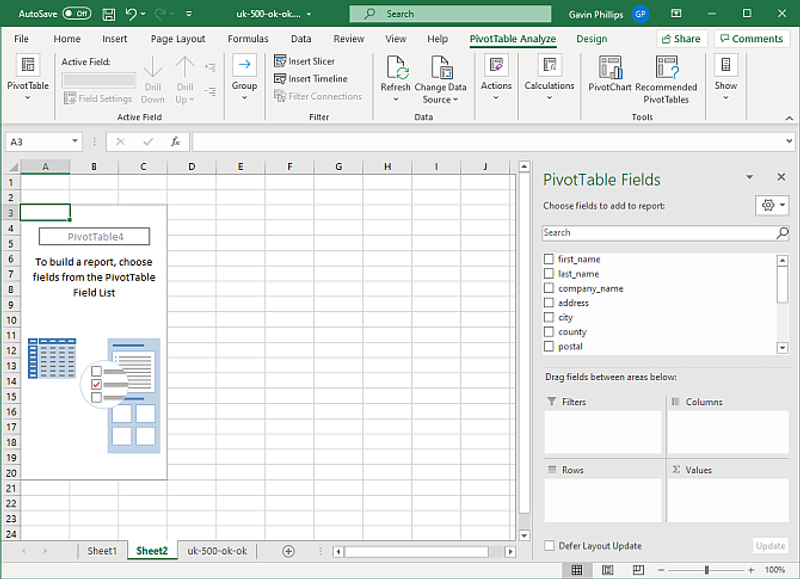
Task: Expand the Name Box dropdown
Action: point(74,142)
